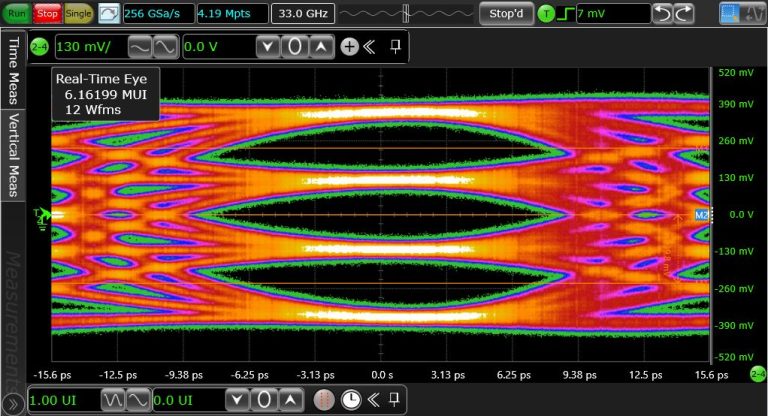Click the M2 marker tag on the right edge
The image size is (768, 416).
702,215
